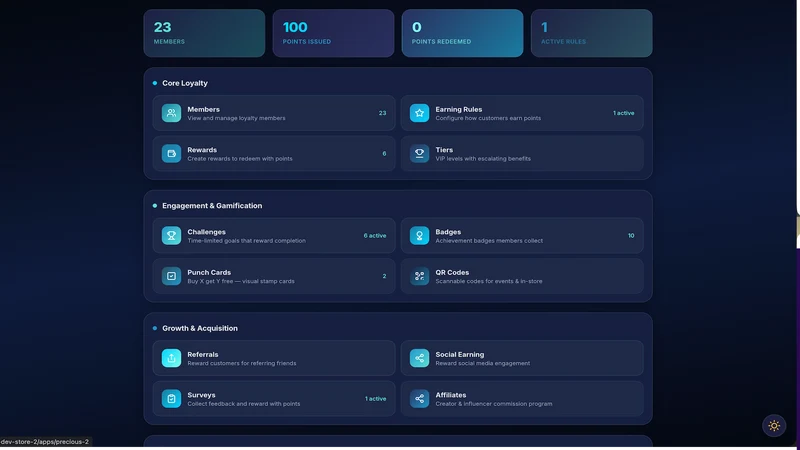
Task: Open QR Codes title
Action: coord(452,272)
